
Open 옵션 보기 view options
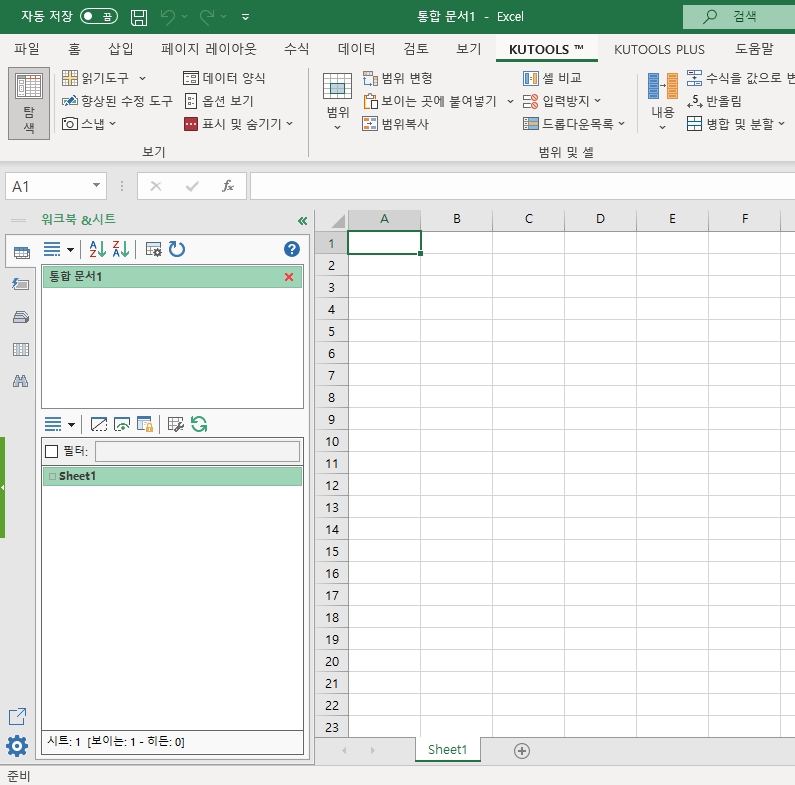click(x=219, y=101)
